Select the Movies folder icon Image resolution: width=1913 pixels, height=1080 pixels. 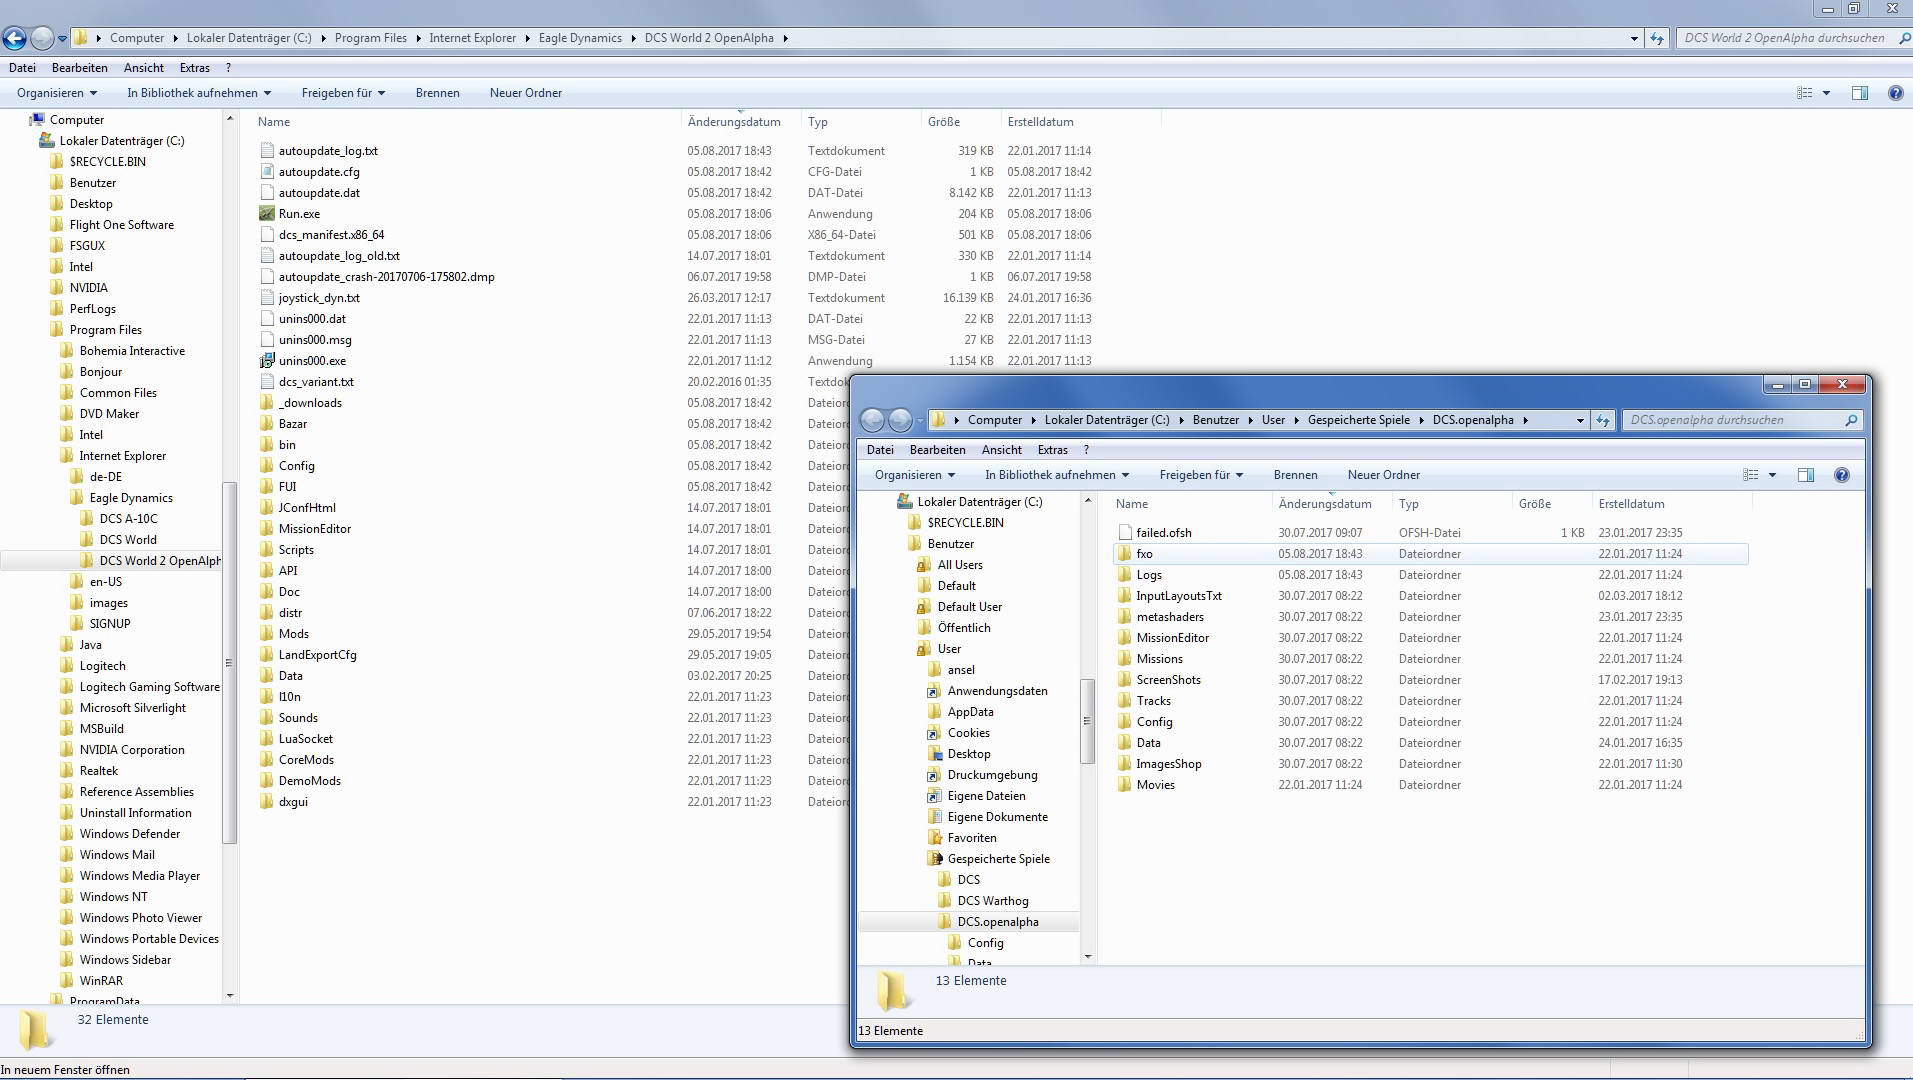point(1124,784)
